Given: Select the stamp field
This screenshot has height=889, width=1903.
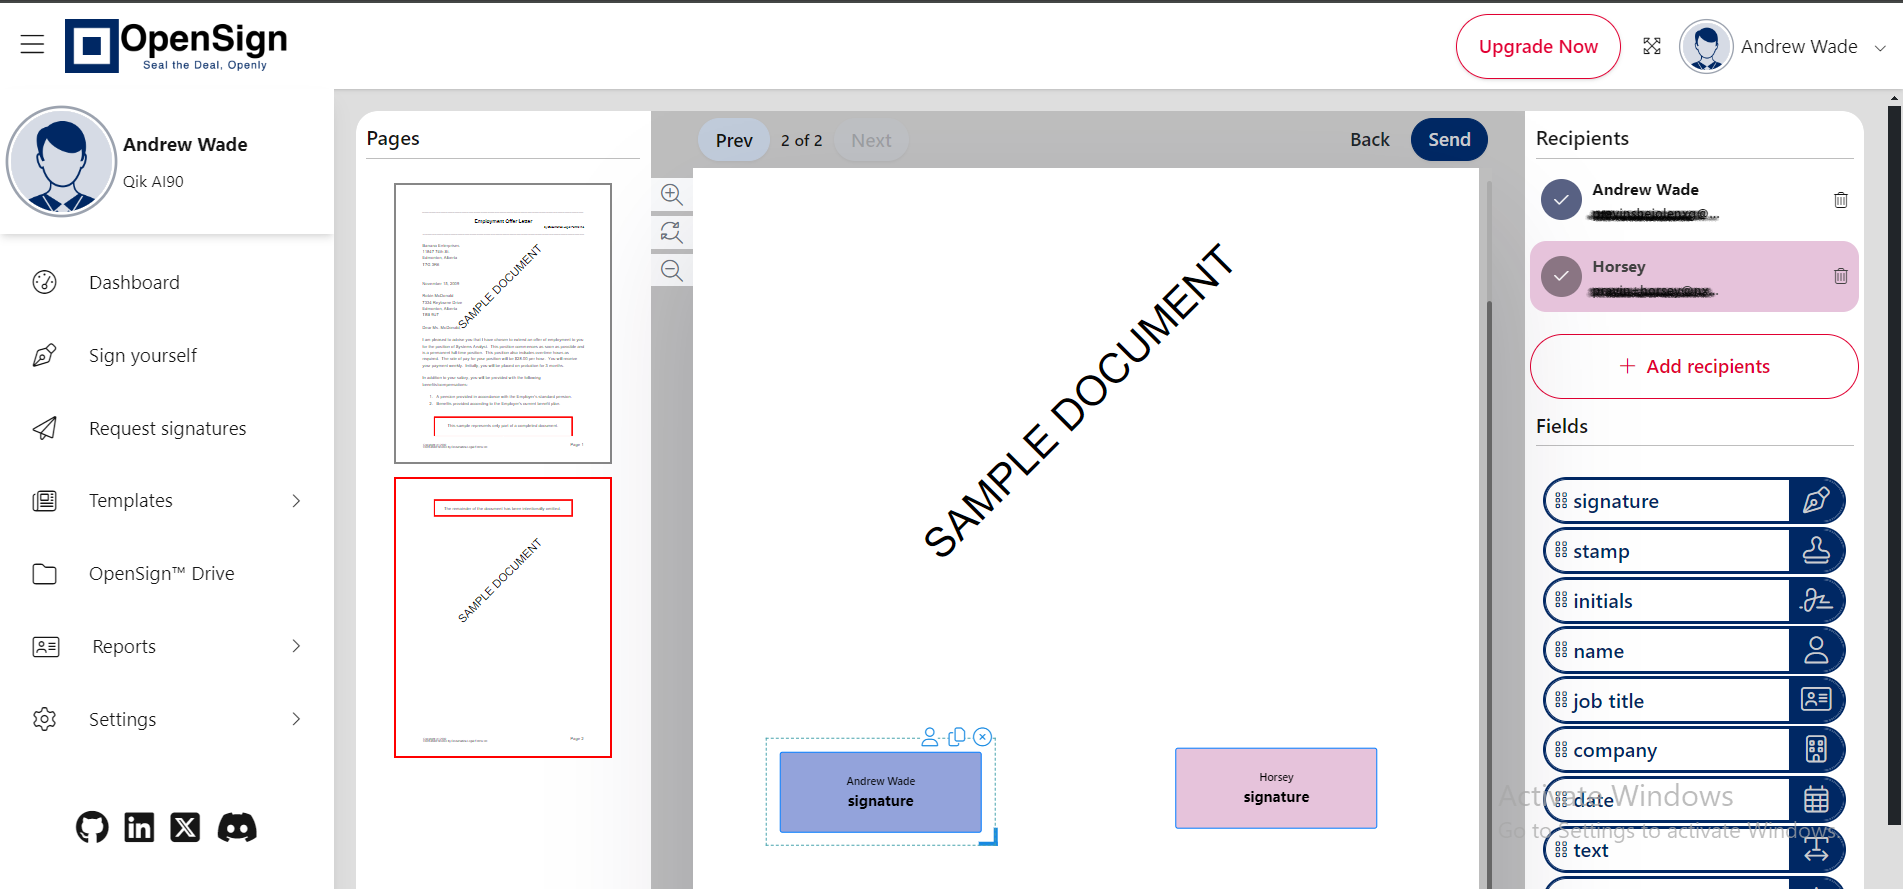Looking at the screenshot, I should pos(1694,551).
